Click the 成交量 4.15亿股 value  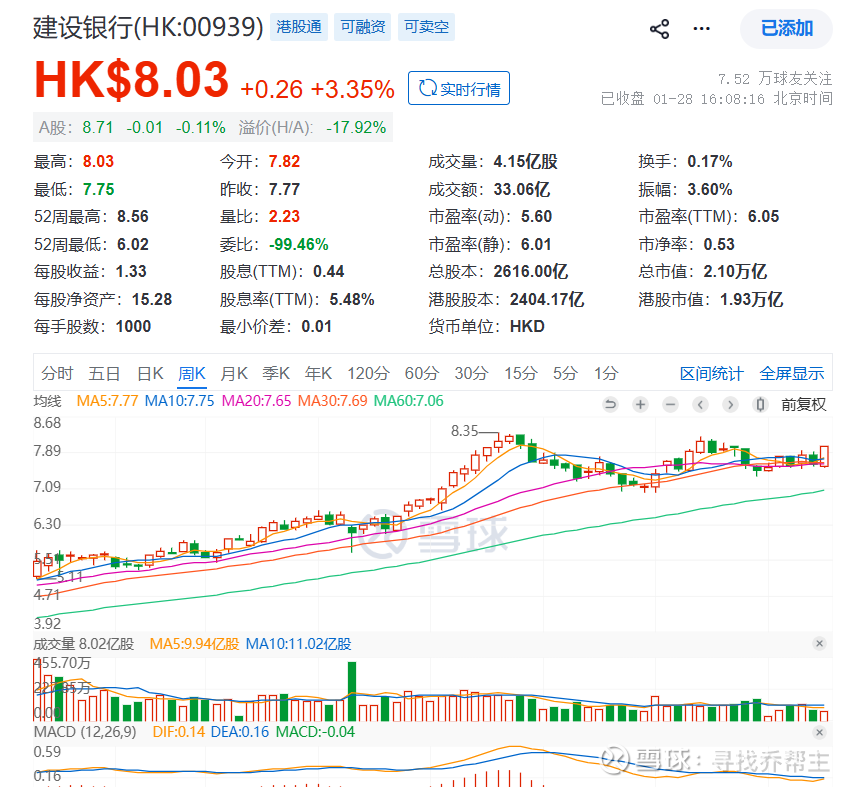[x=526, y=161]
